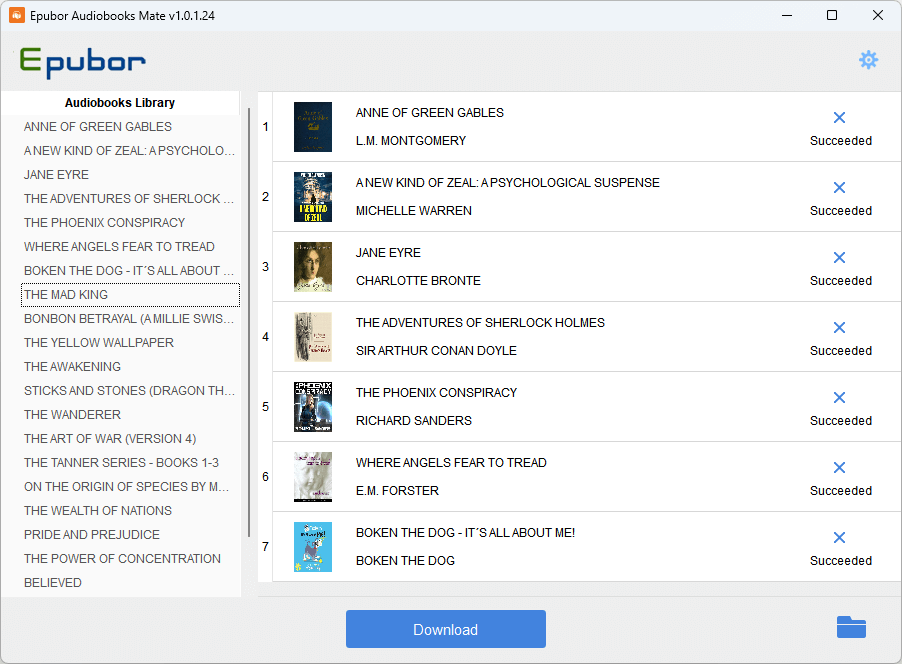This screenshot has width=902, height=664.
Task: Click author RICHARD SANDERS
Action: pos(414,421)
